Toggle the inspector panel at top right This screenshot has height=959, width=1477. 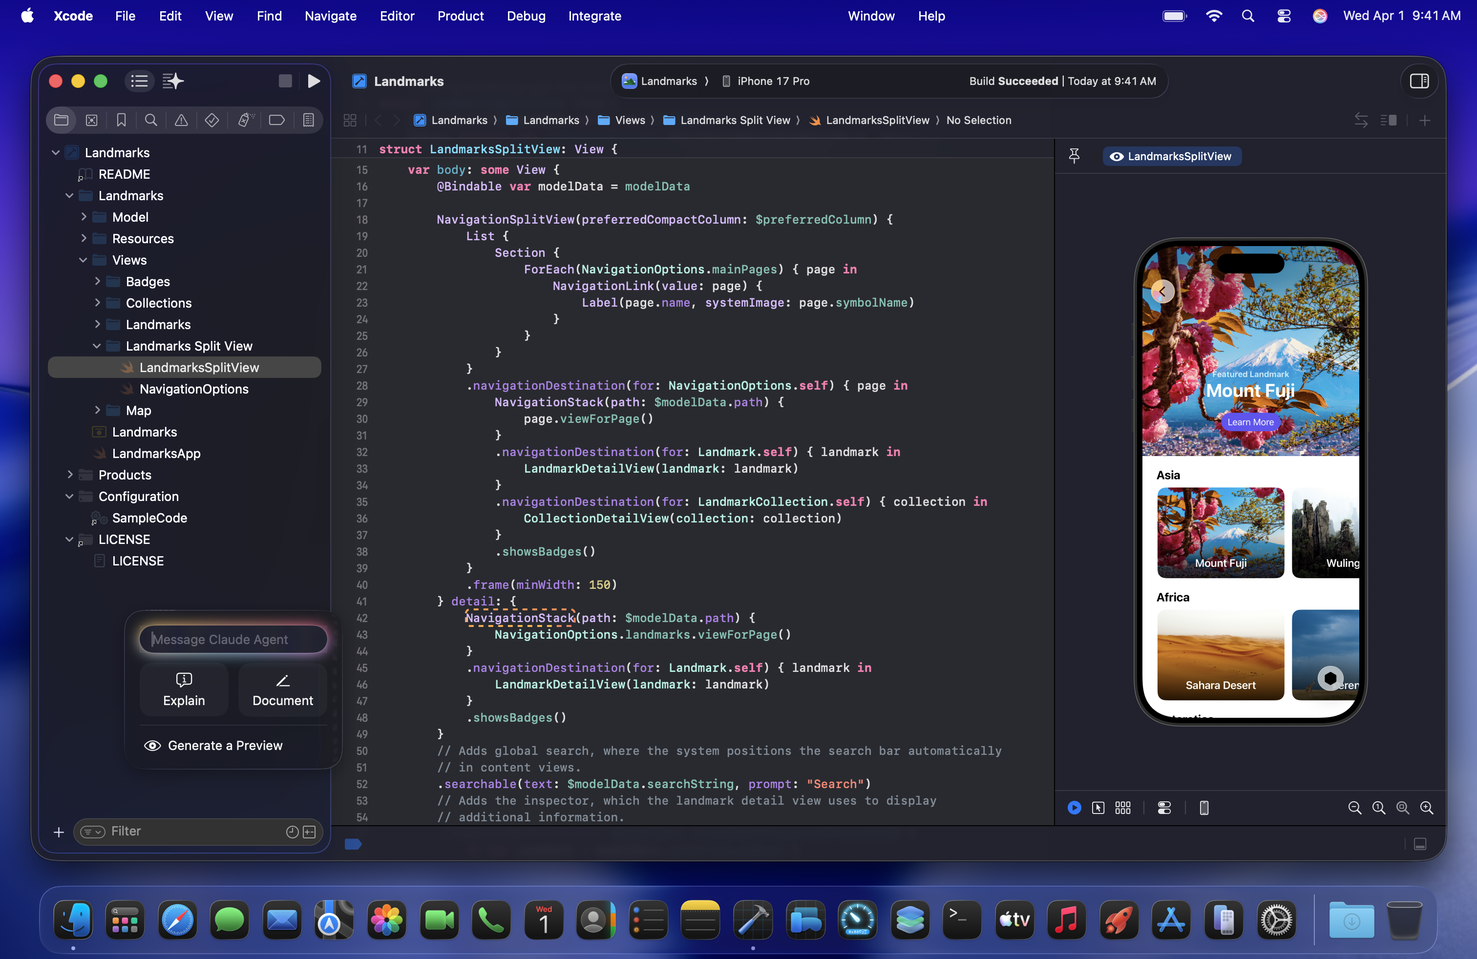click(1419, 81)
